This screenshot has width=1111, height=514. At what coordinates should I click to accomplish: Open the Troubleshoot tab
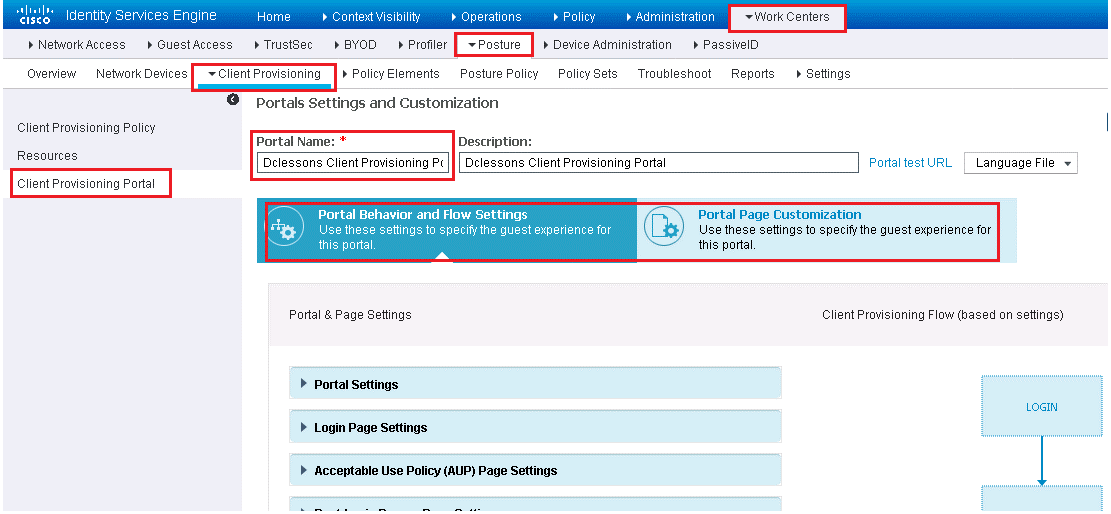(x=675, y=74)
